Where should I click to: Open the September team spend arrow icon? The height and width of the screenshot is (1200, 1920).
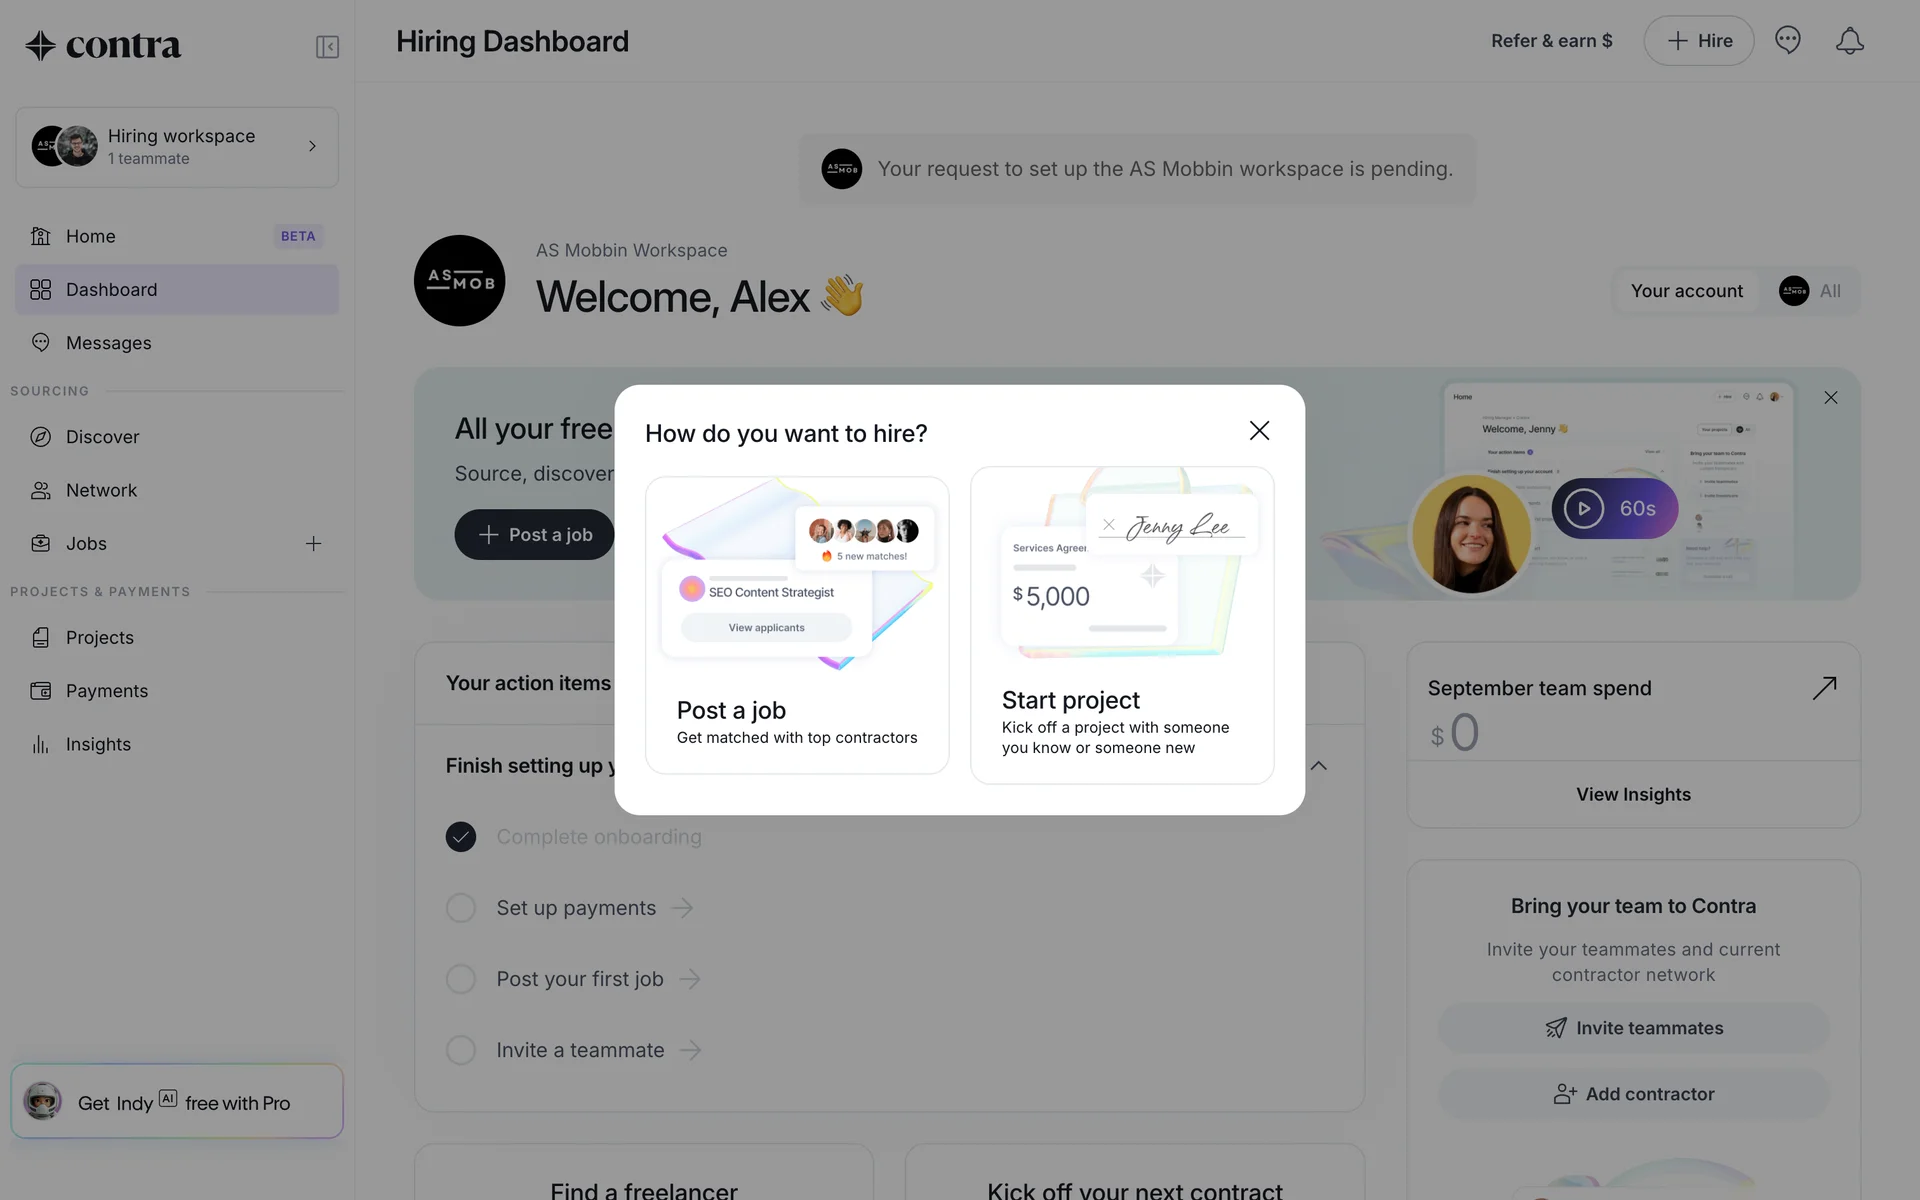pos(1824,688)
